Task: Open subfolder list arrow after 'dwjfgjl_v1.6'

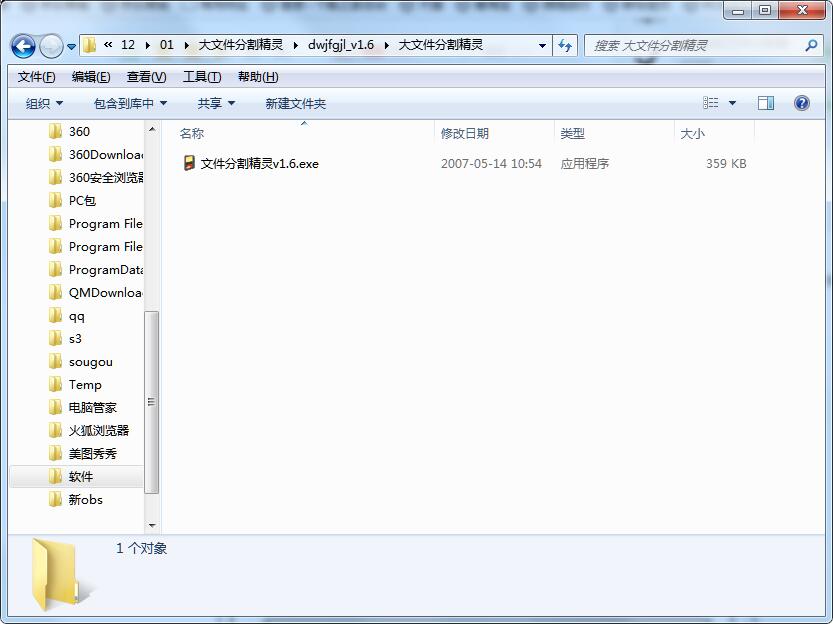Action: tap(386, 46)
